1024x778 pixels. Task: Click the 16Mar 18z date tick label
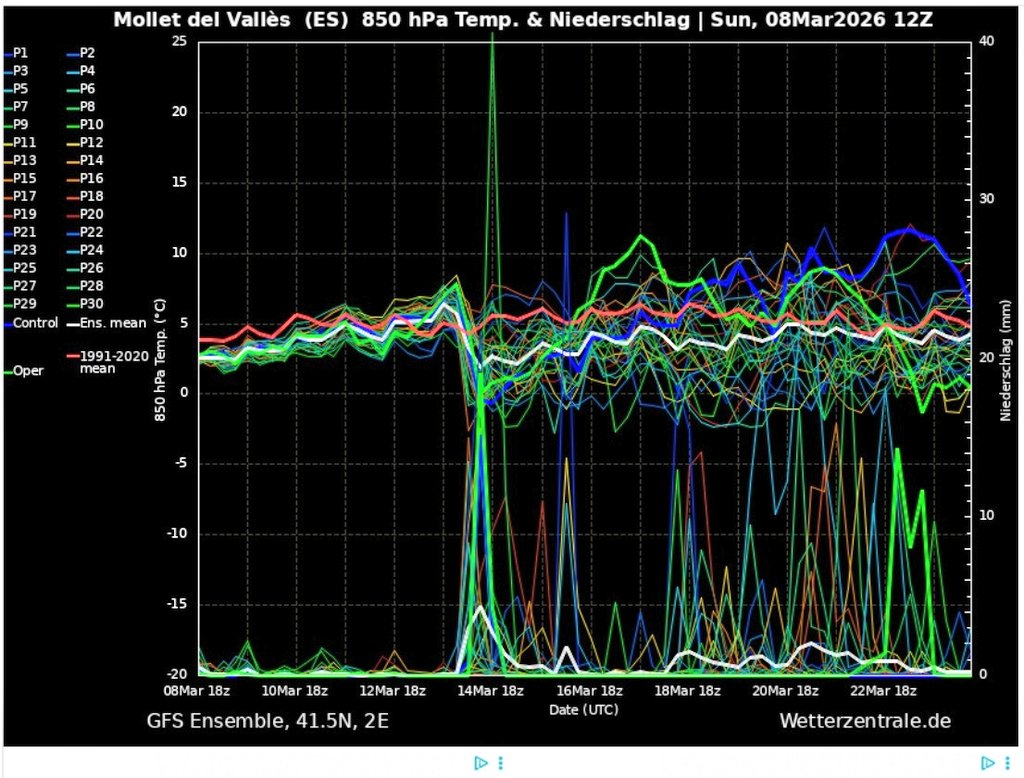click(x=589, y=691)
